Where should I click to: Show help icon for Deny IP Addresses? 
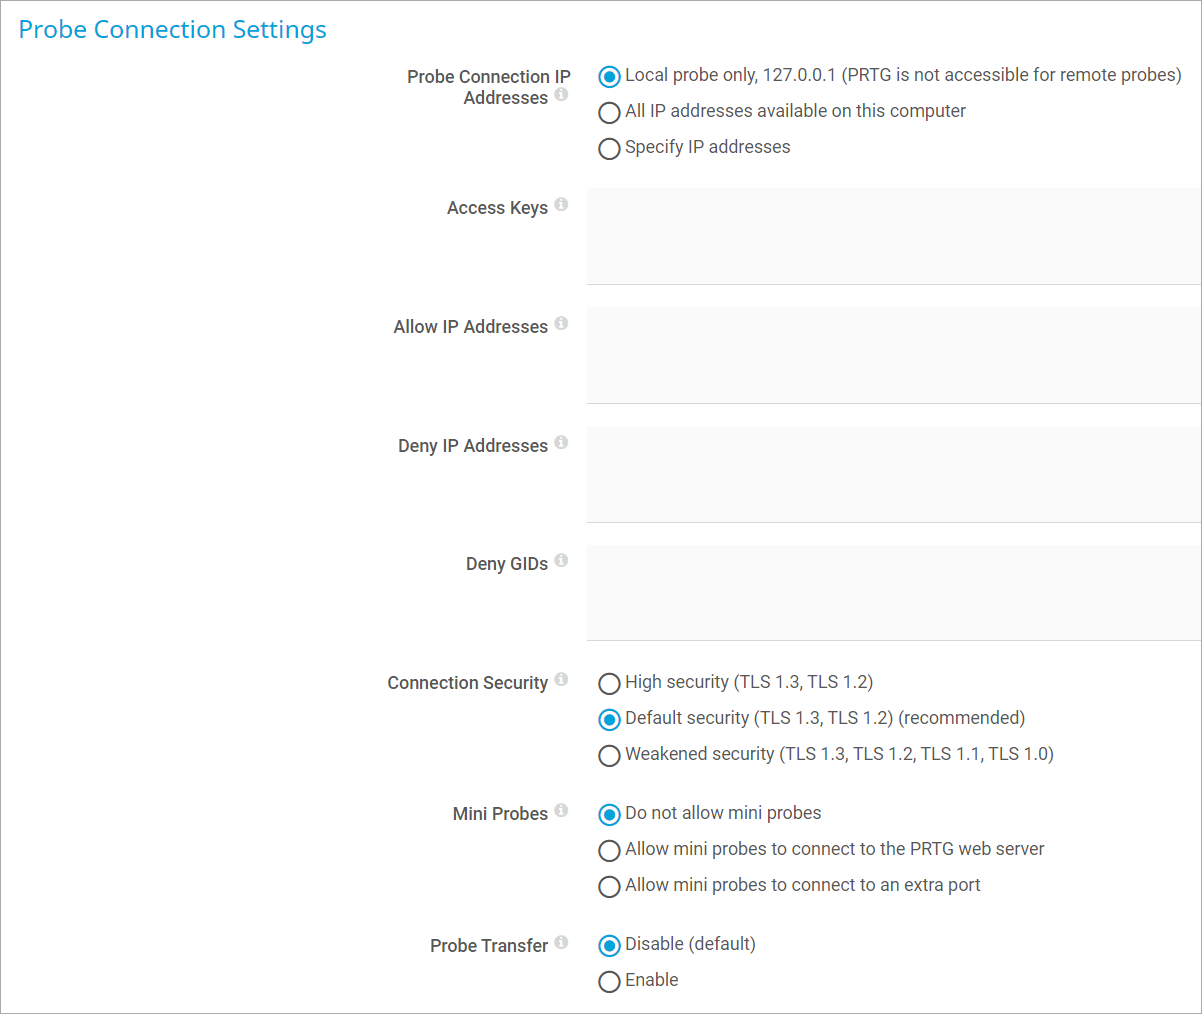(x=561, y=443)
